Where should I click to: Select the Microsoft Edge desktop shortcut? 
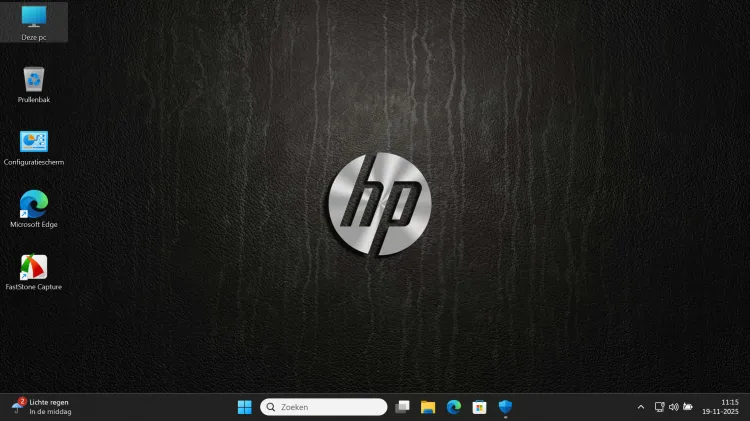[34, 206]
